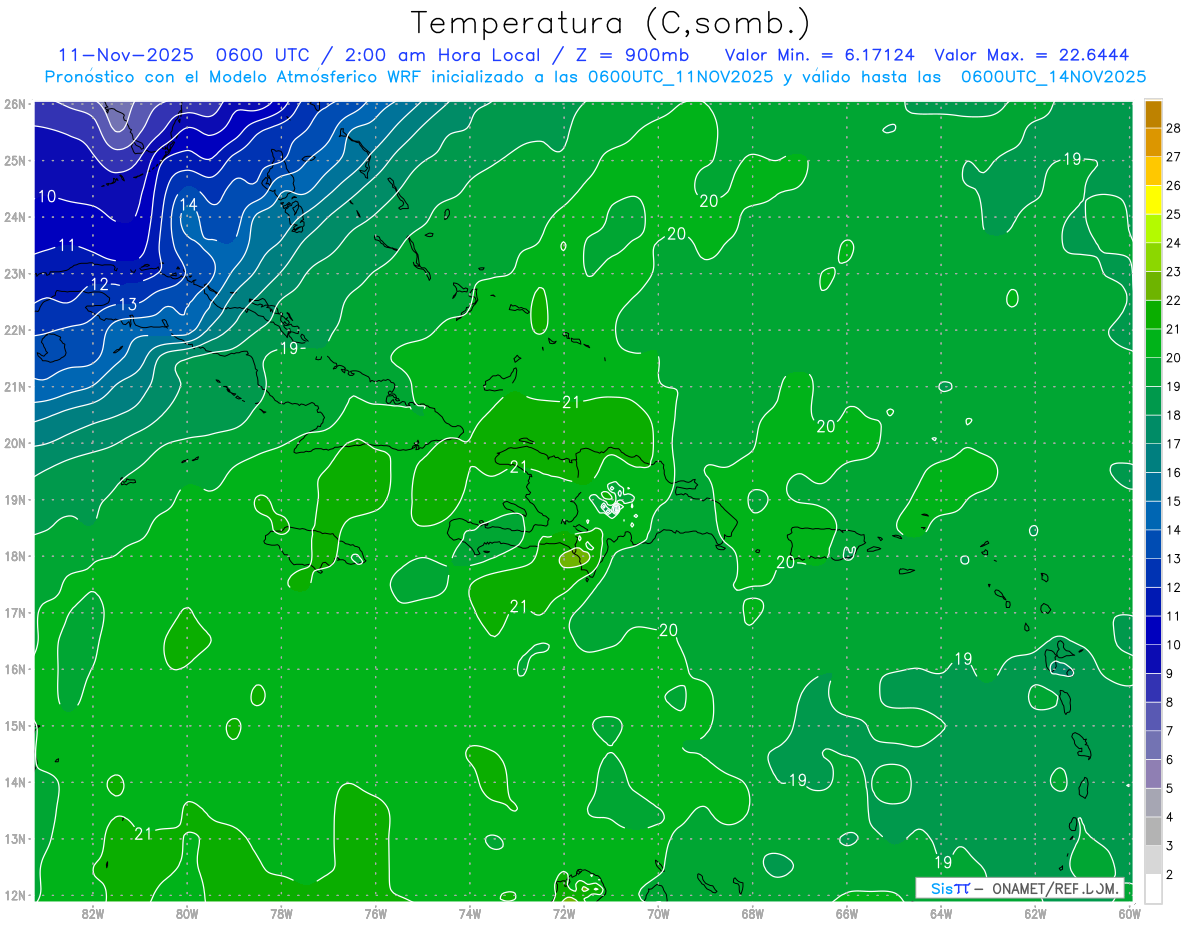The width and height of the screenshot is (1200, 927).
Task: Click the '0600 UTC' time in the subtitle
Action: click(x=262, y=55)
